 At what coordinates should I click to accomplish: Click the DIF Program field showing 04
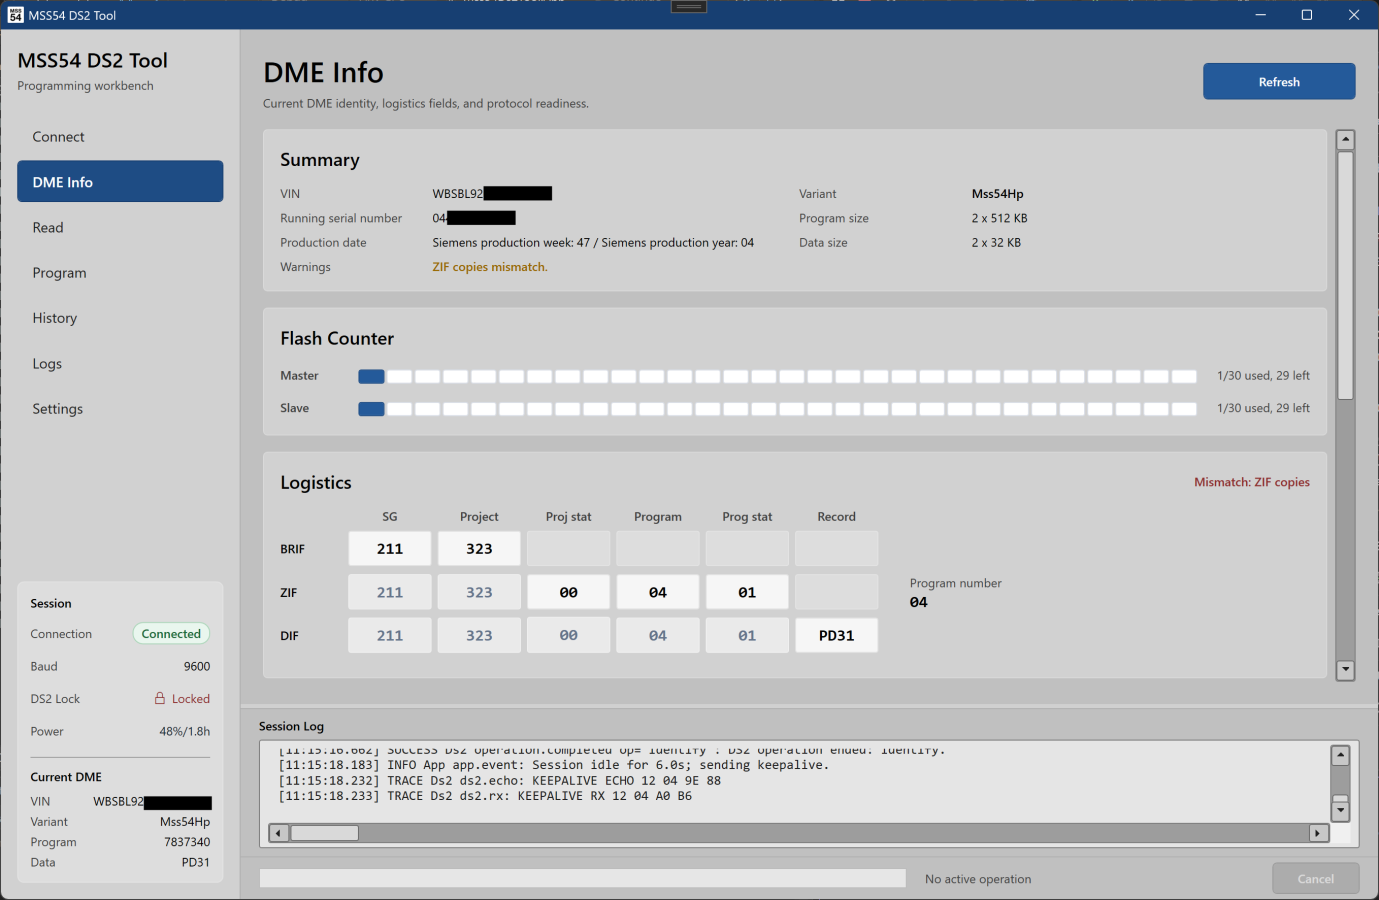tap(658, 635)
